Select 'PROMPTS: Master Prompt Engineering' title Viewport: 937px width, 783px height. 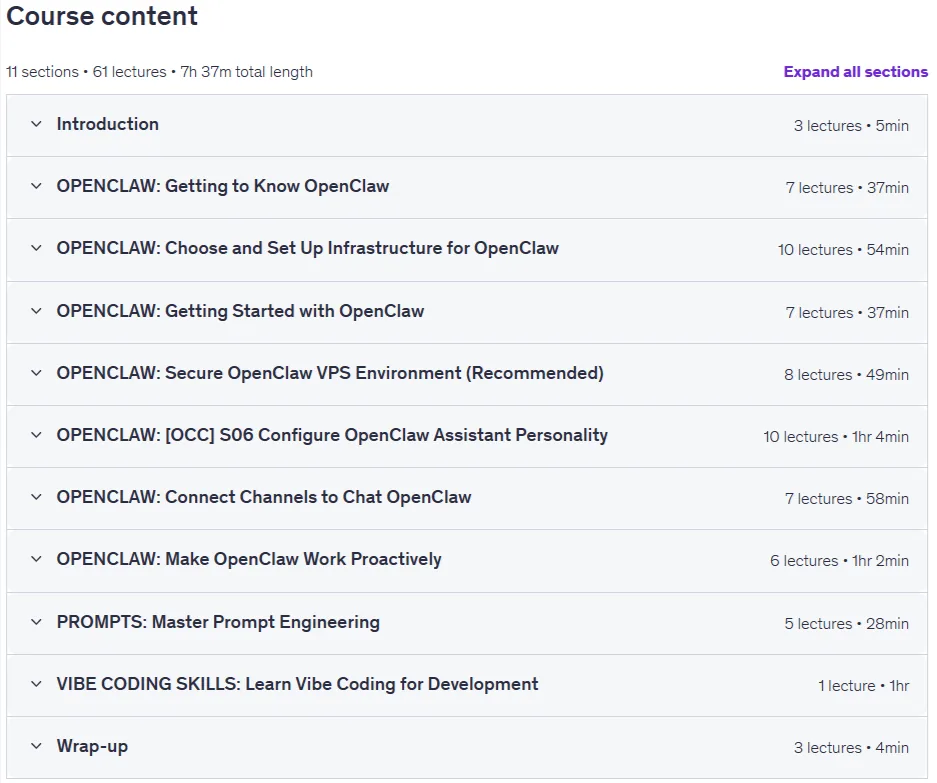218,622
